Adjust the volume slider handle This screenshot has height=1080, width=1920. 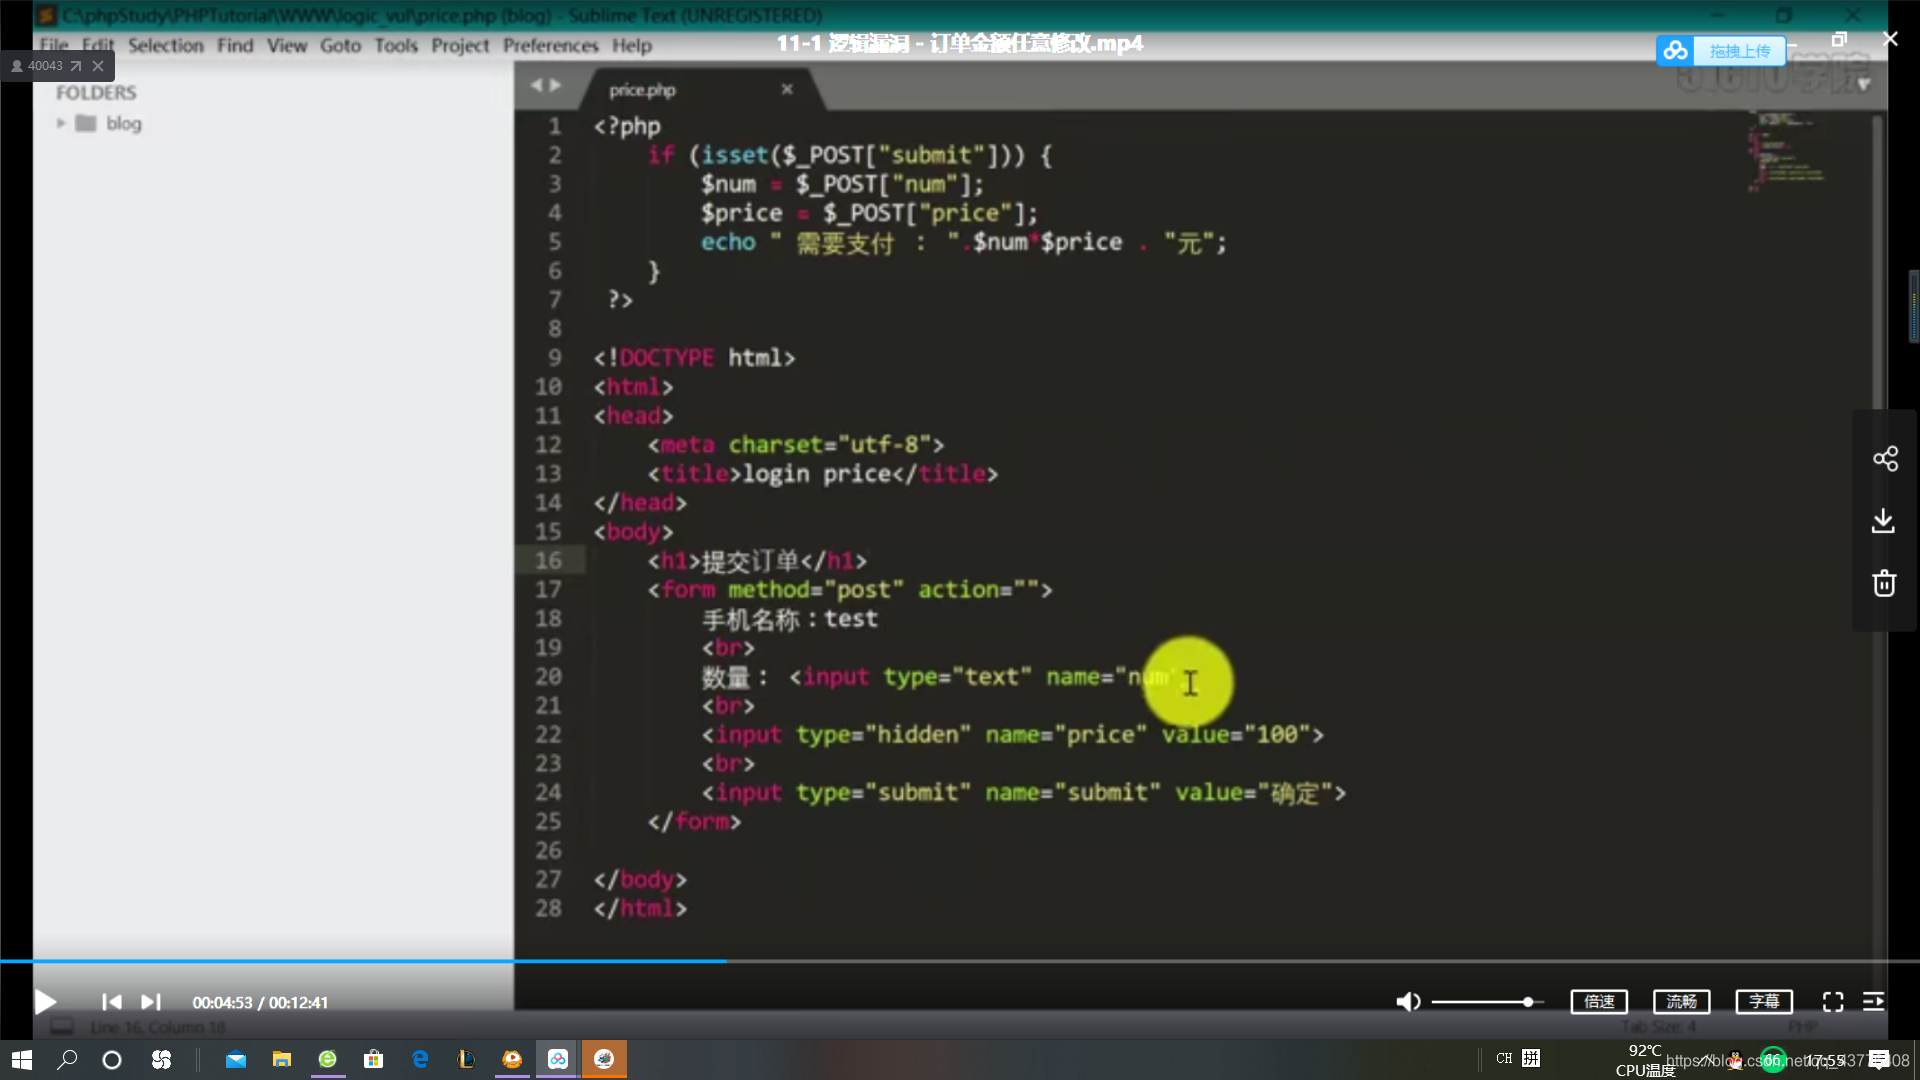pos(1528,1001)
